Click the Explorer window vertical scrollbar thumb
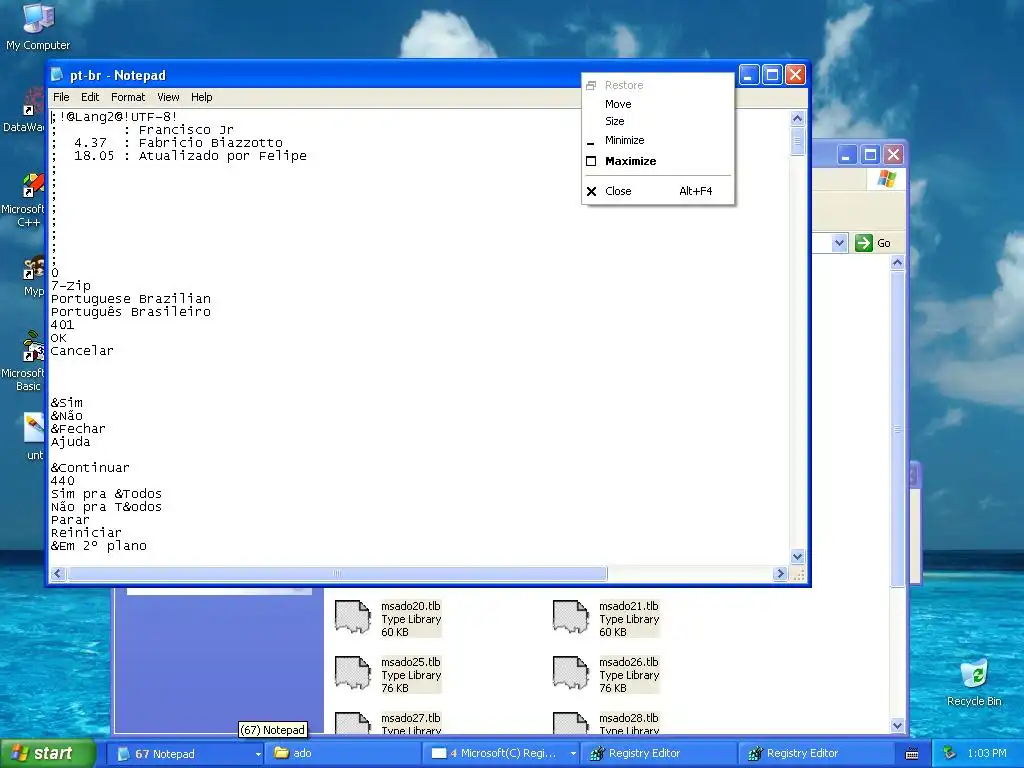 tap(897, 429)
